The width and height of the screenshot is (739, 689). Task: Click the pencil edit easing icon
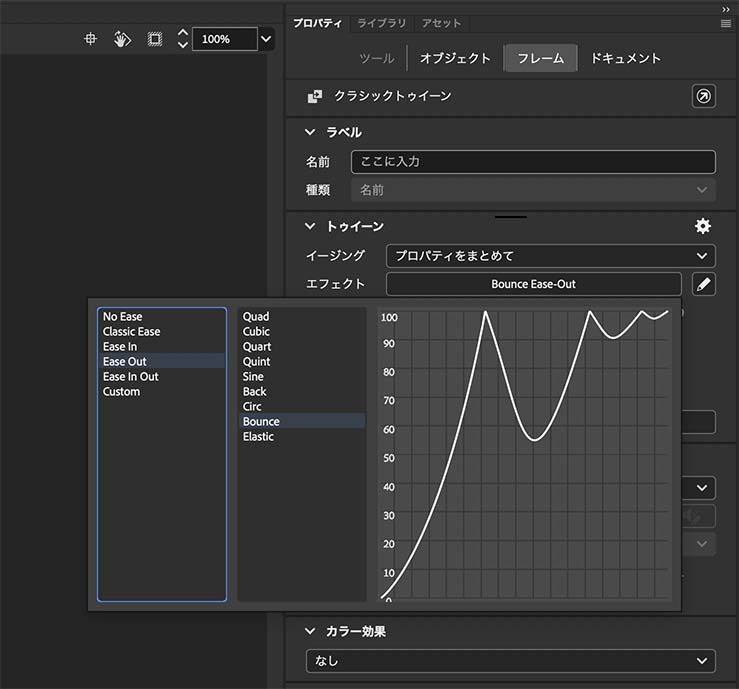click(703, 284)
